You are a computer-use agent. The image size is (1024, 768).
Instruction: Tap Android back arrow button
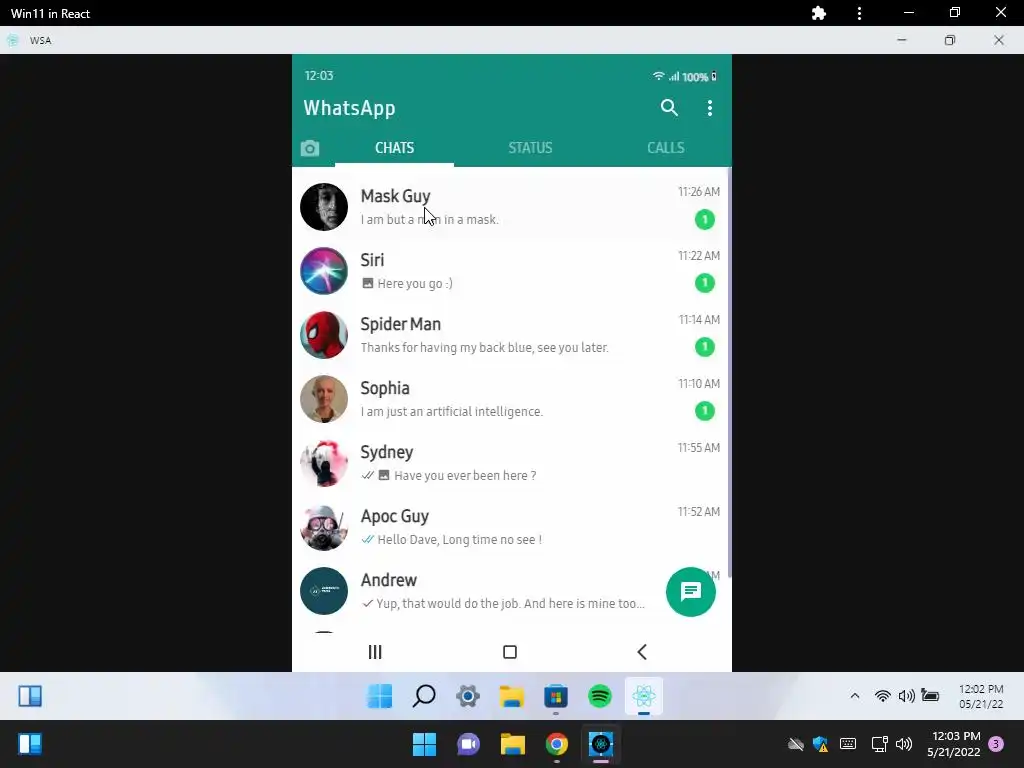point(642,652)
